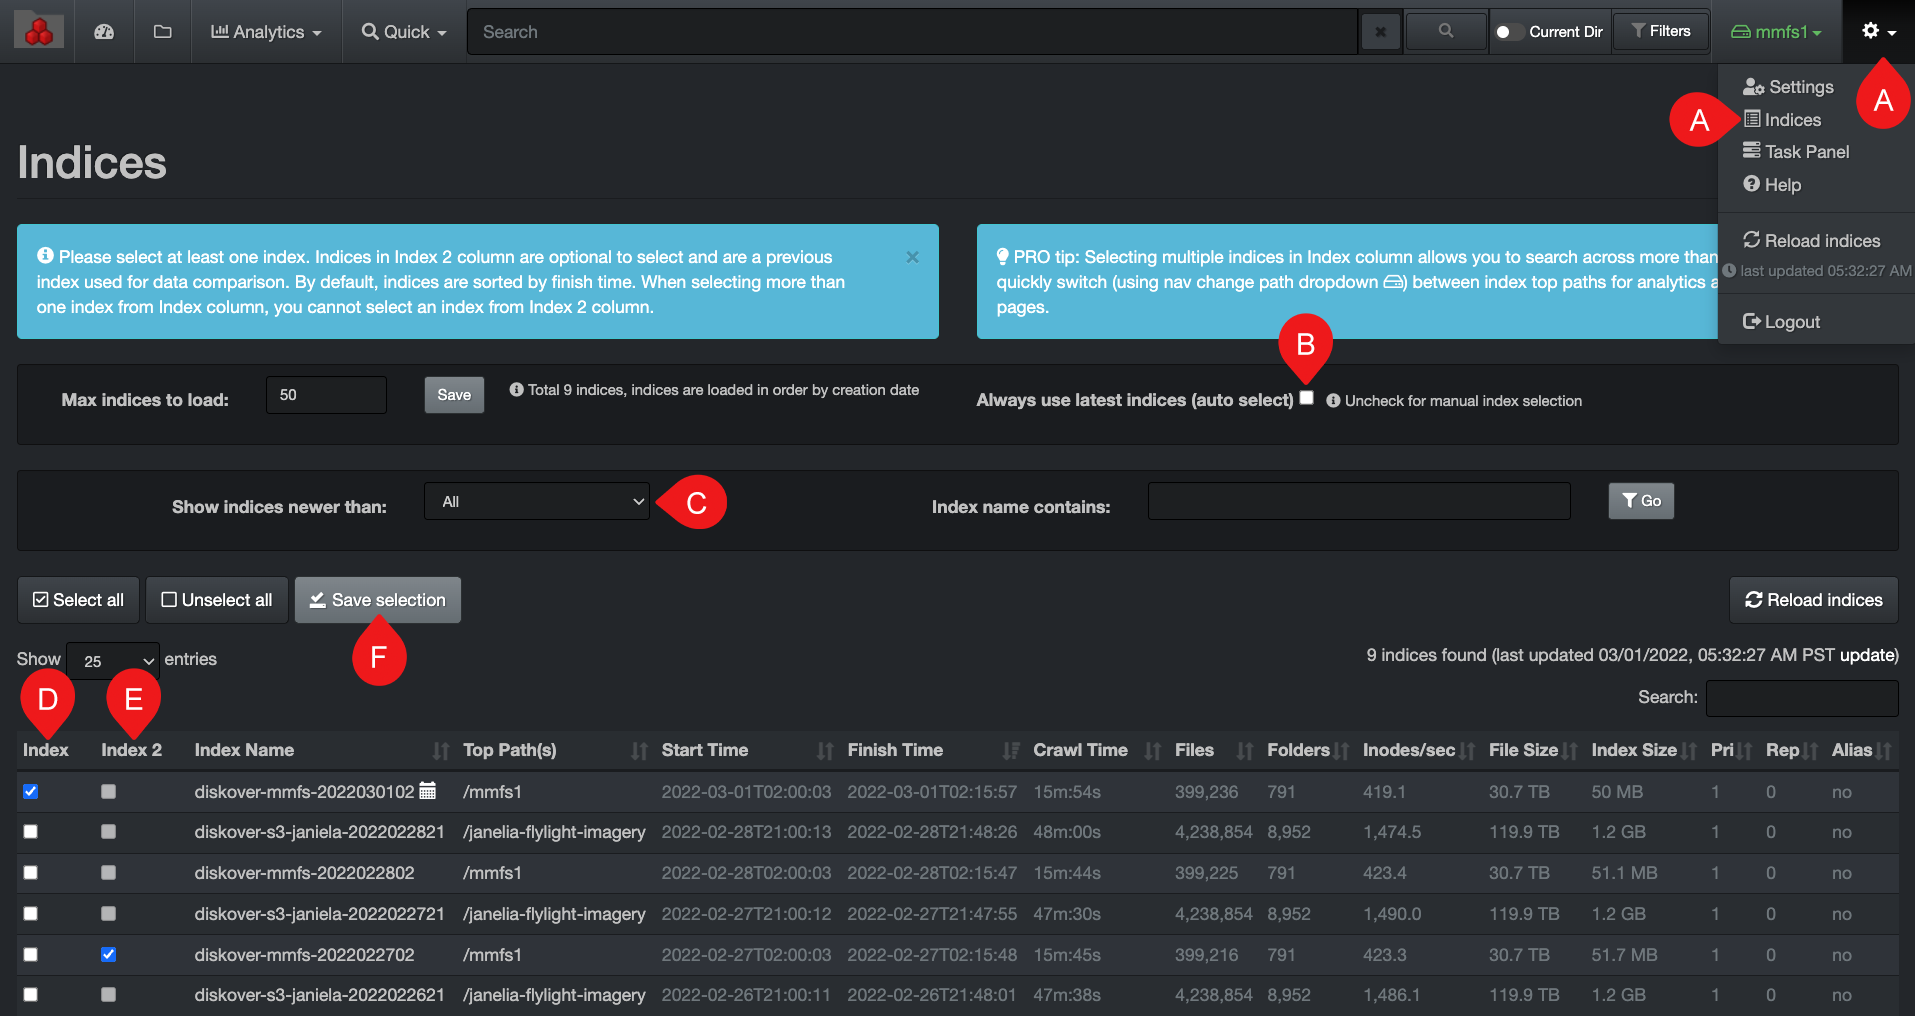This screenshot has height=1016, width=1915.
Task: Open the Show entries count dropdown
Action: point(112,660)
